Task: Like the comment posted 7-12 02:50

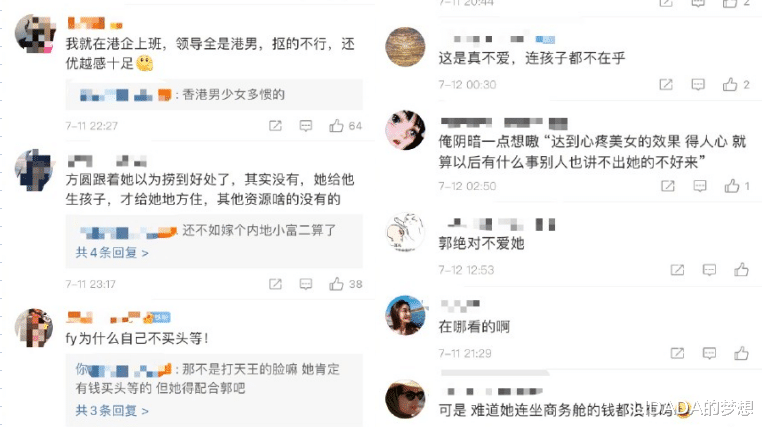Action: point(731,186)
